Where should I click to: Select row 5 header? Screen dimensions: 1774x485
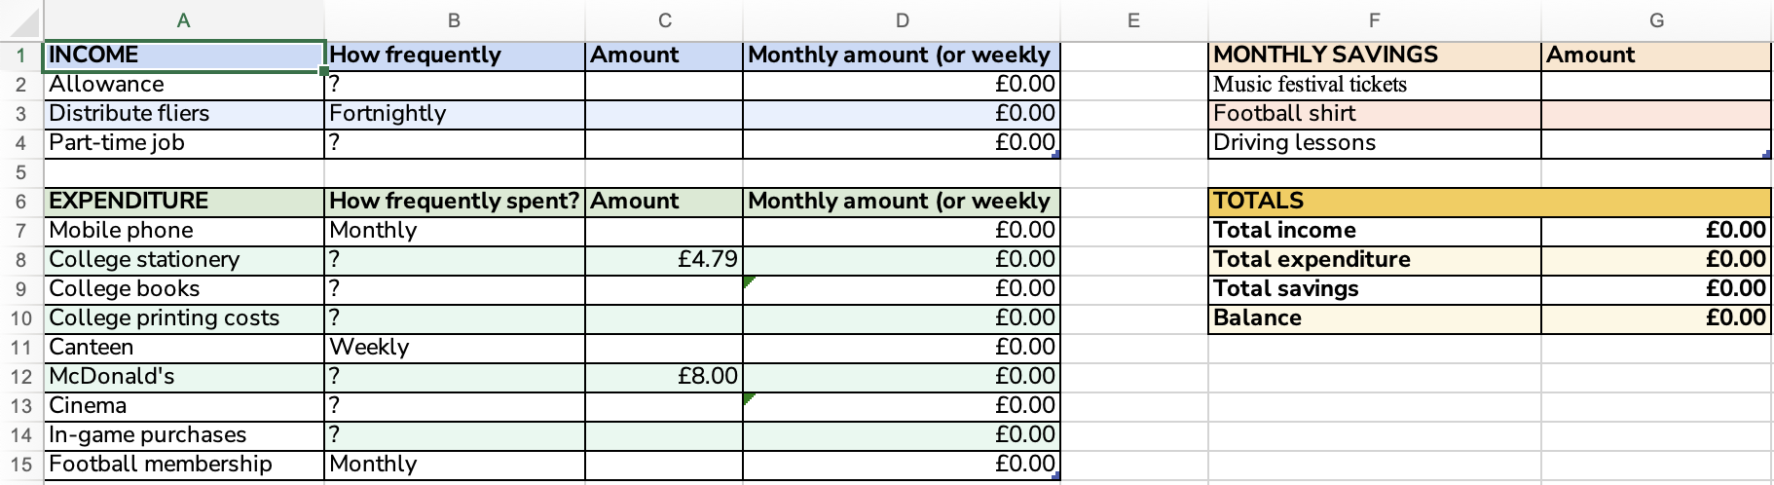click(x=21, y=172)
